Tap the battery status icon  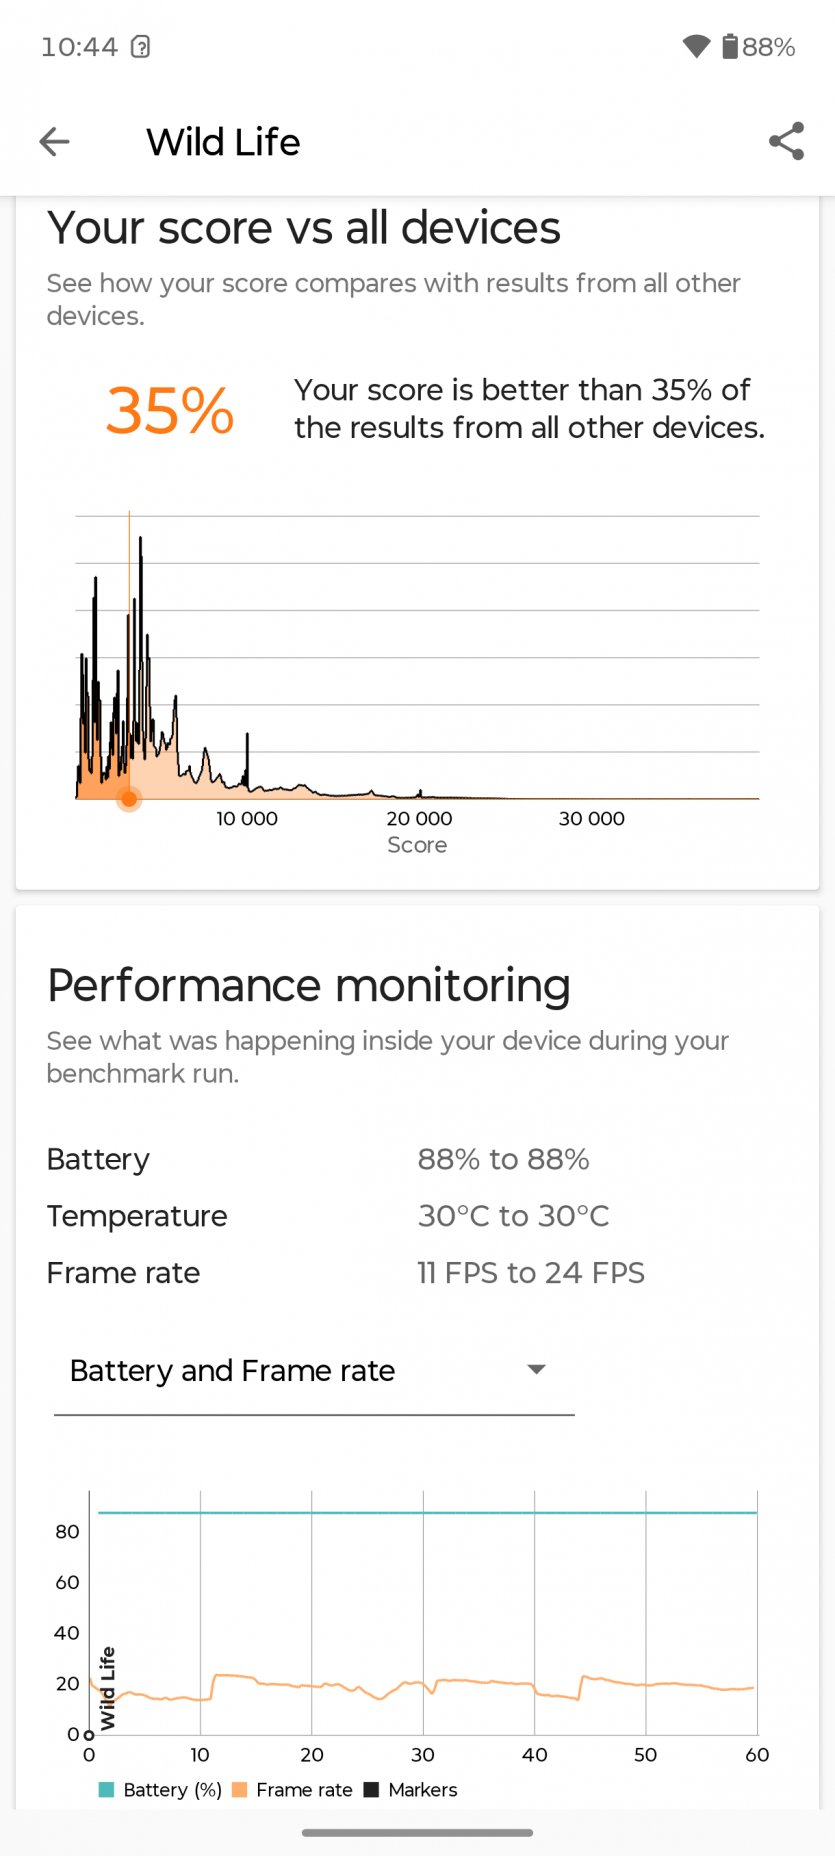[x=730, y=46]
